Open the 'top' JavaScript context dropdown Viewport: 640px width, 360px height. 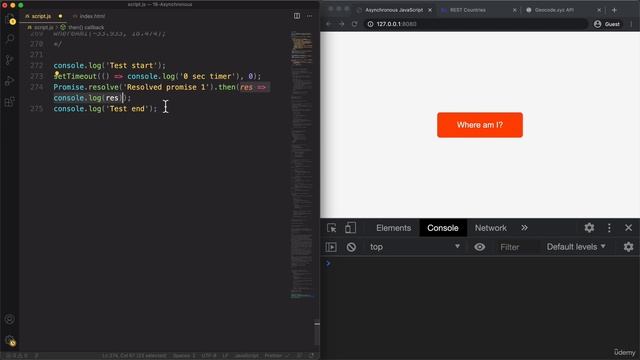point(415,247)
